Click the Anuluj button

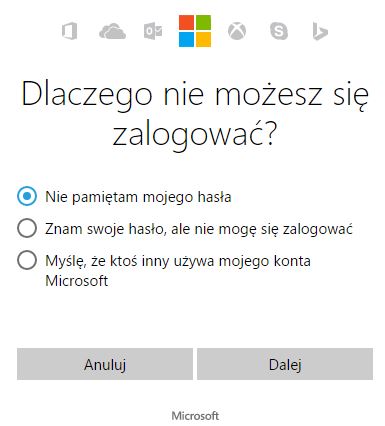105,364
